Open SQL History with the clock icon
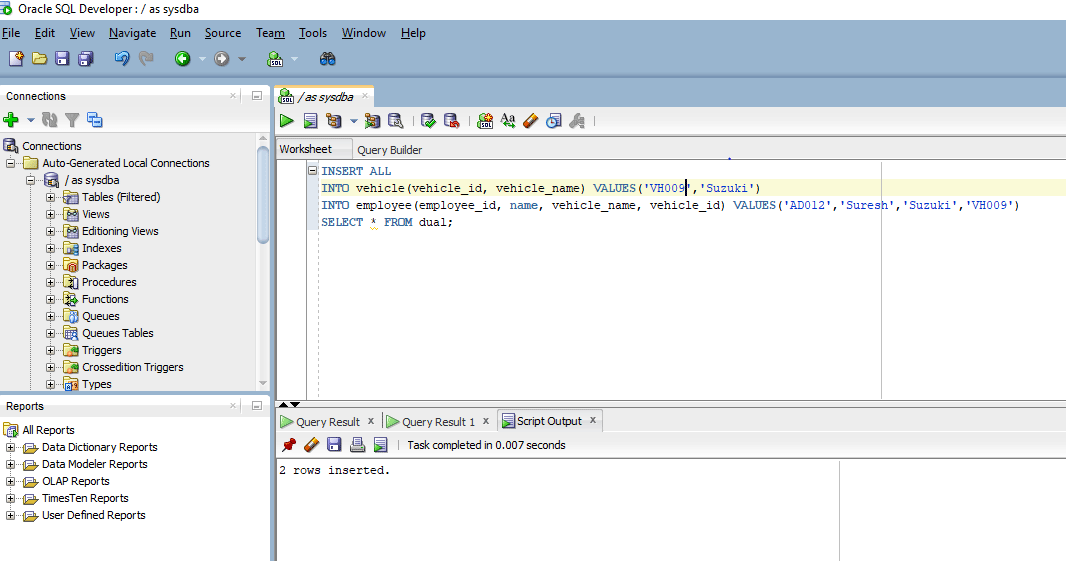 click(553, 121)
